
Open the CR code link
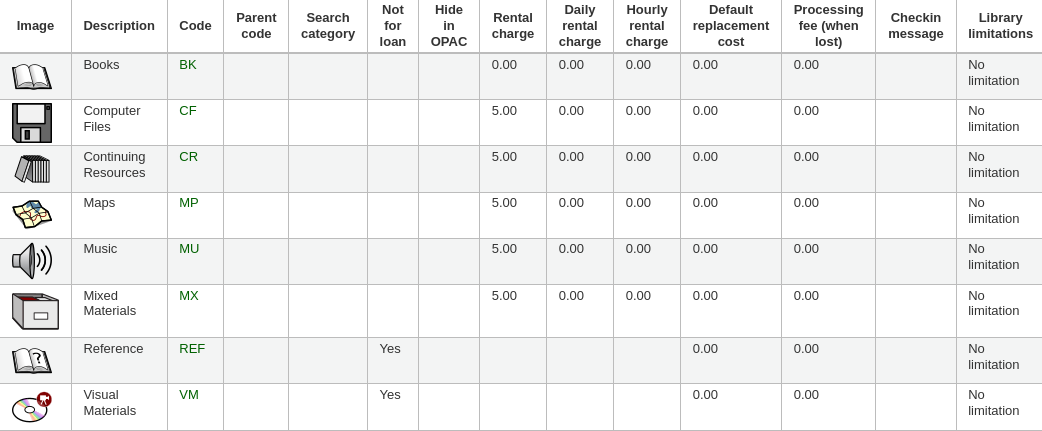188,157
